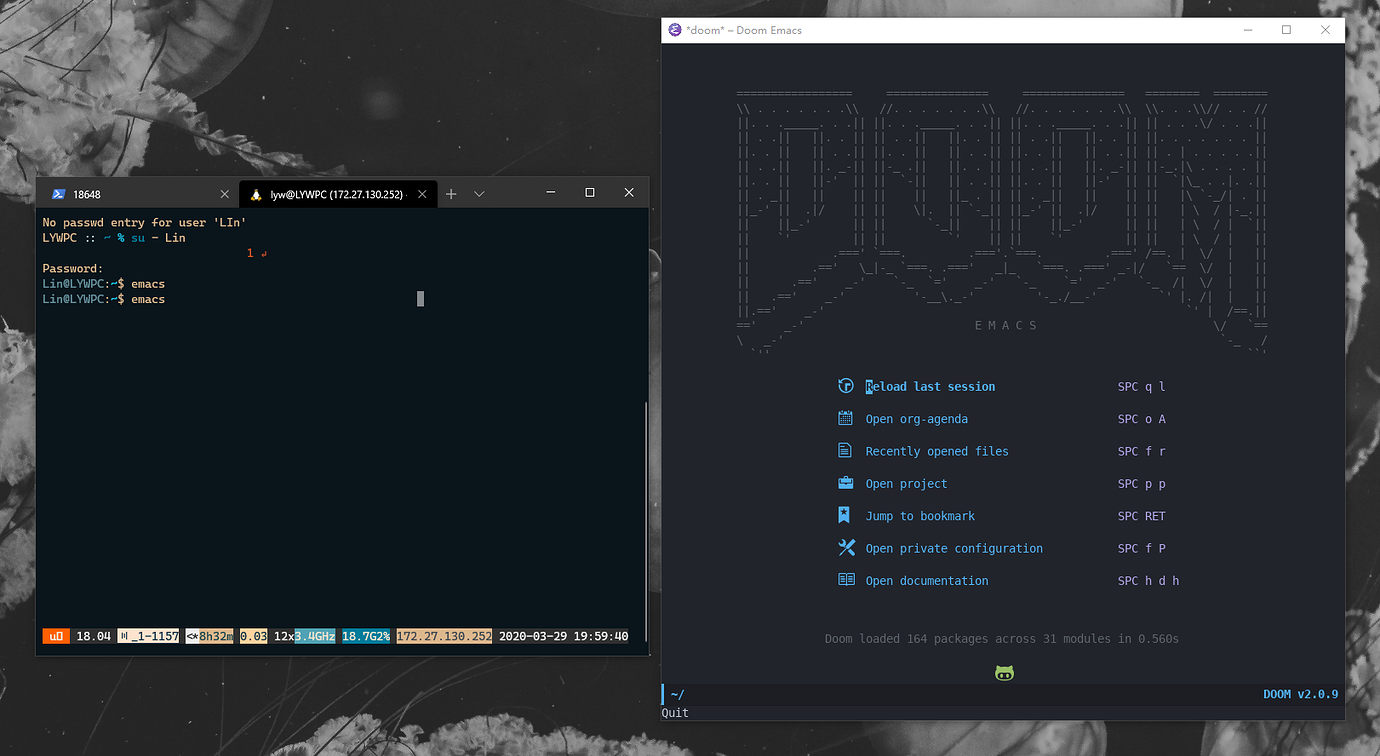Click the SPC f P keybinding text

point(1141,548)
